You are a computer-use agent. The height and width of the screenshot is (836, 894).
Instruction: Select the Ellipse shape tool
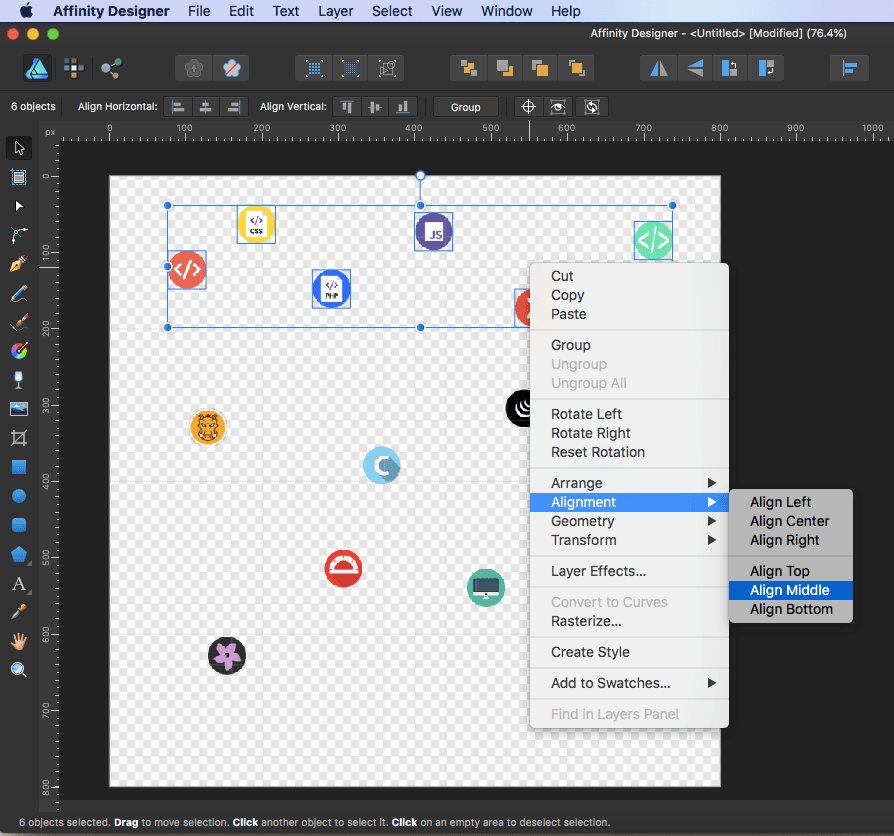pos(18,496)
